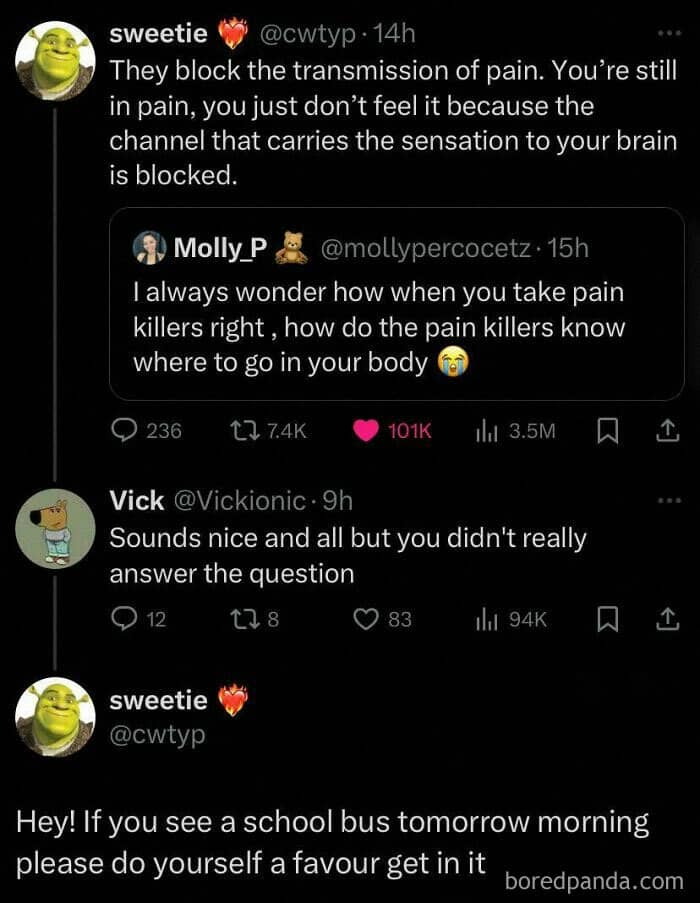Like Vick's tweet with 83 likes

pos(366,620)
